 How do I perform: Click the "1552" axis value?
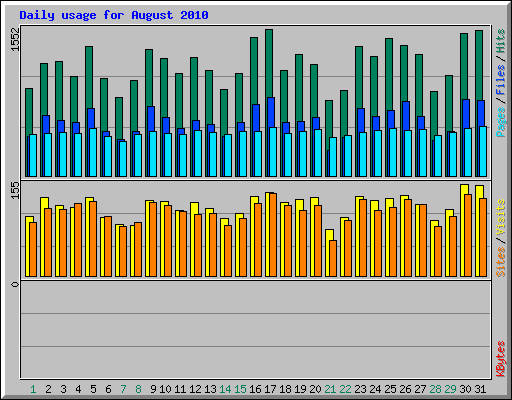15,39
